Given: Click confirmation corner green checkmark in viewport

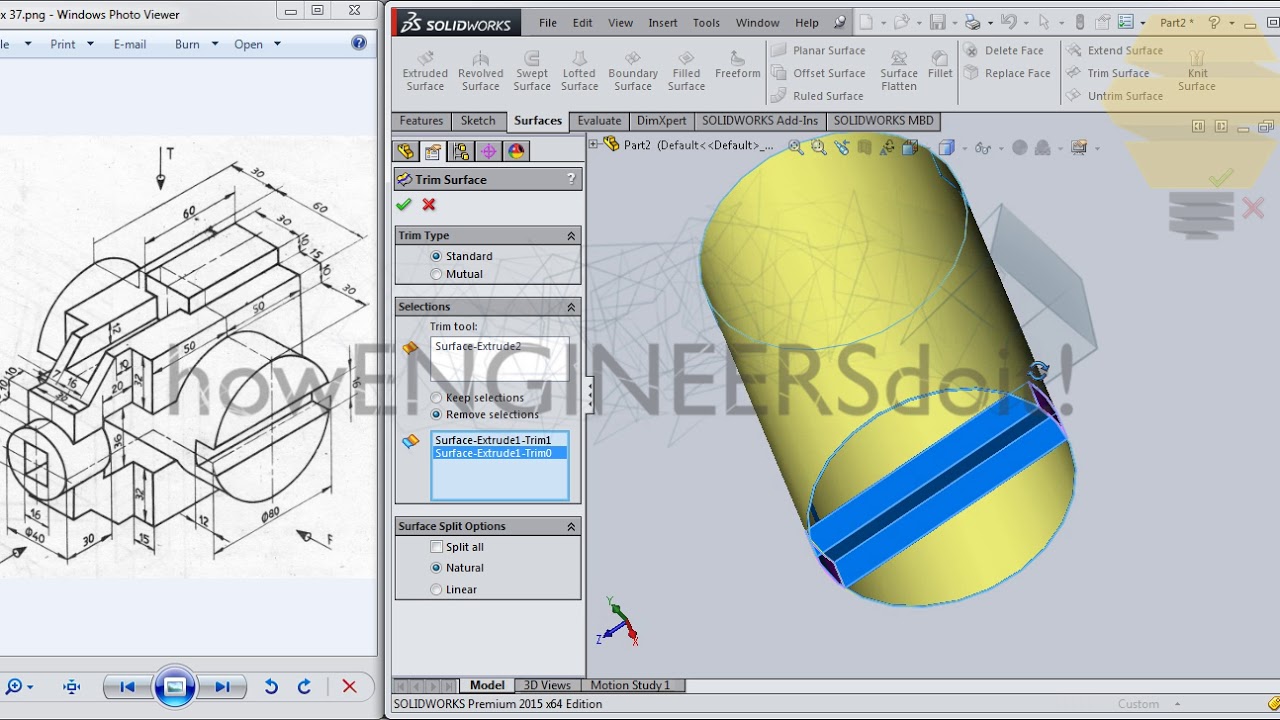Looking at the screenshot, I should 1220,179.
